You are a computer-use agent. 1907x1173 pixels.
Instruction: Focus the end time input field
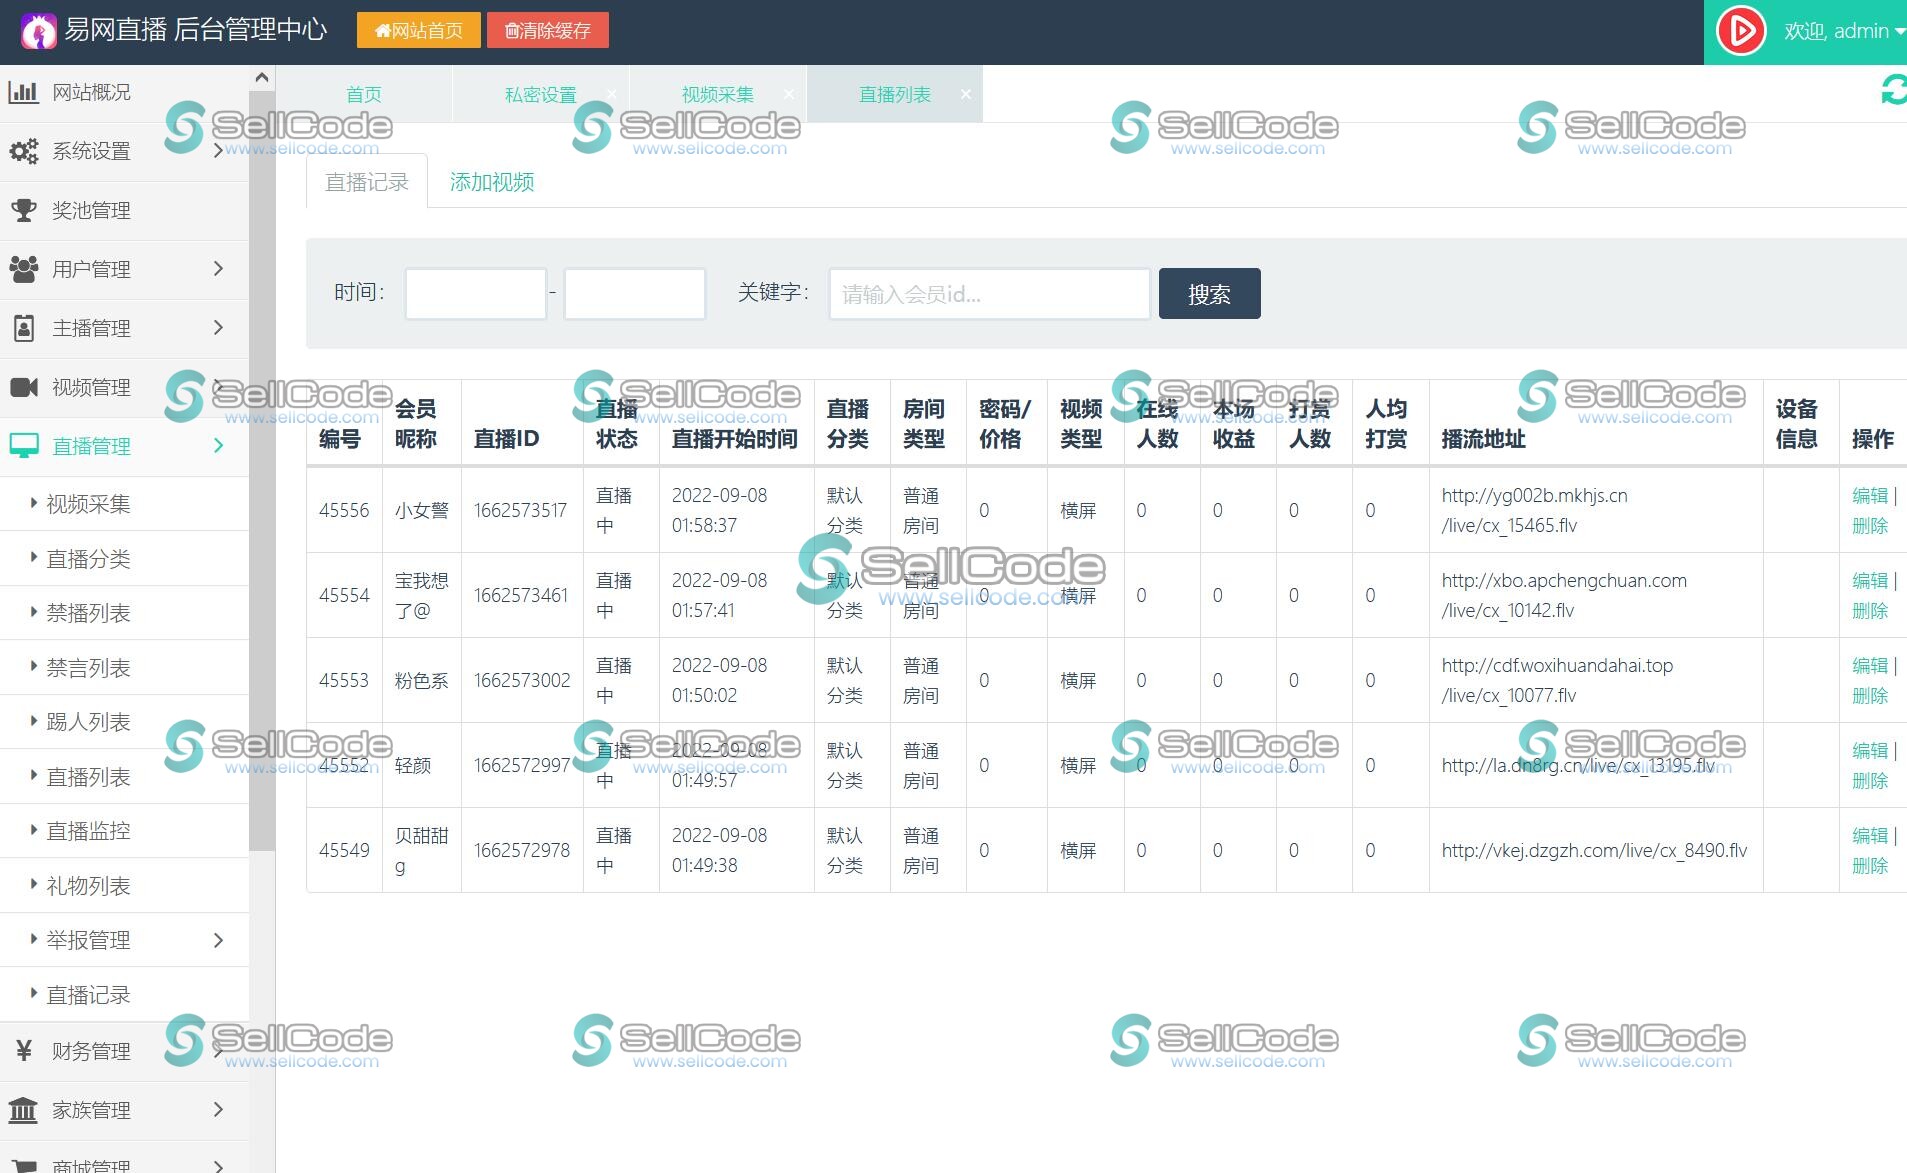(x=634, y=294)
